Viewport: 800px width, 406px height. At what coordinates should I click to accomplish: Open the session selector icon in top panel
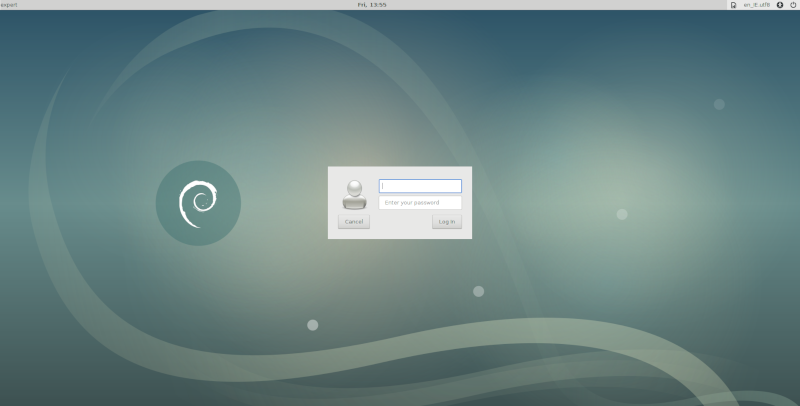(x=733, y=5)
